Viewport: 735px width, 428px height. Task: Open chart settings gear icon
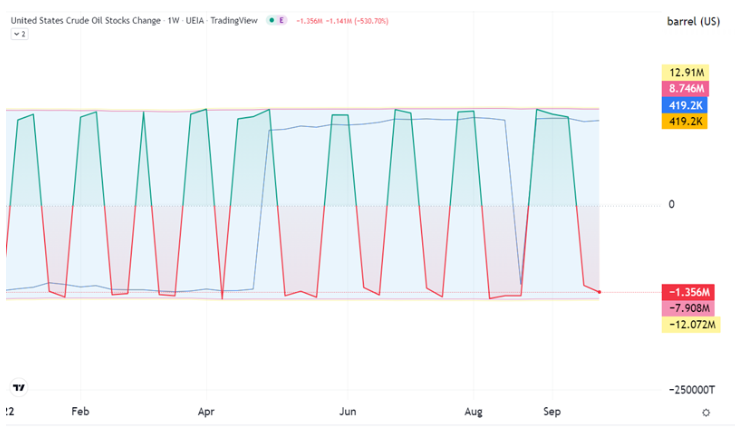pyautogui.click(x=706, y=413)
